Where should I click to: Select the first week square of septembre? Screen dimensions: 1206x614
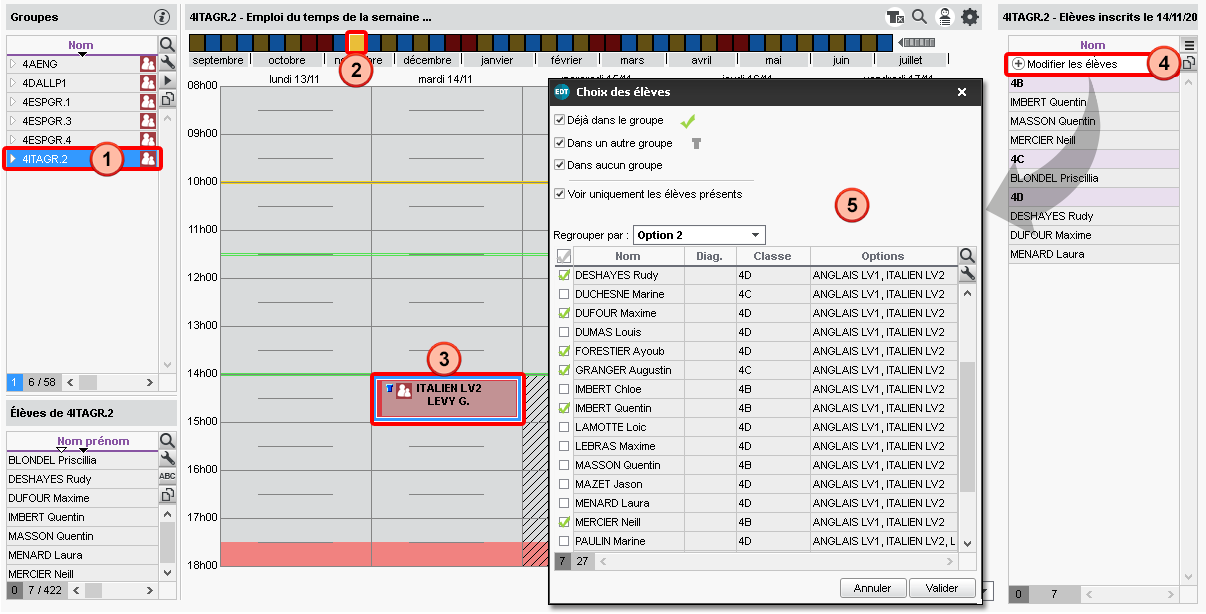[x=197, y=42]
